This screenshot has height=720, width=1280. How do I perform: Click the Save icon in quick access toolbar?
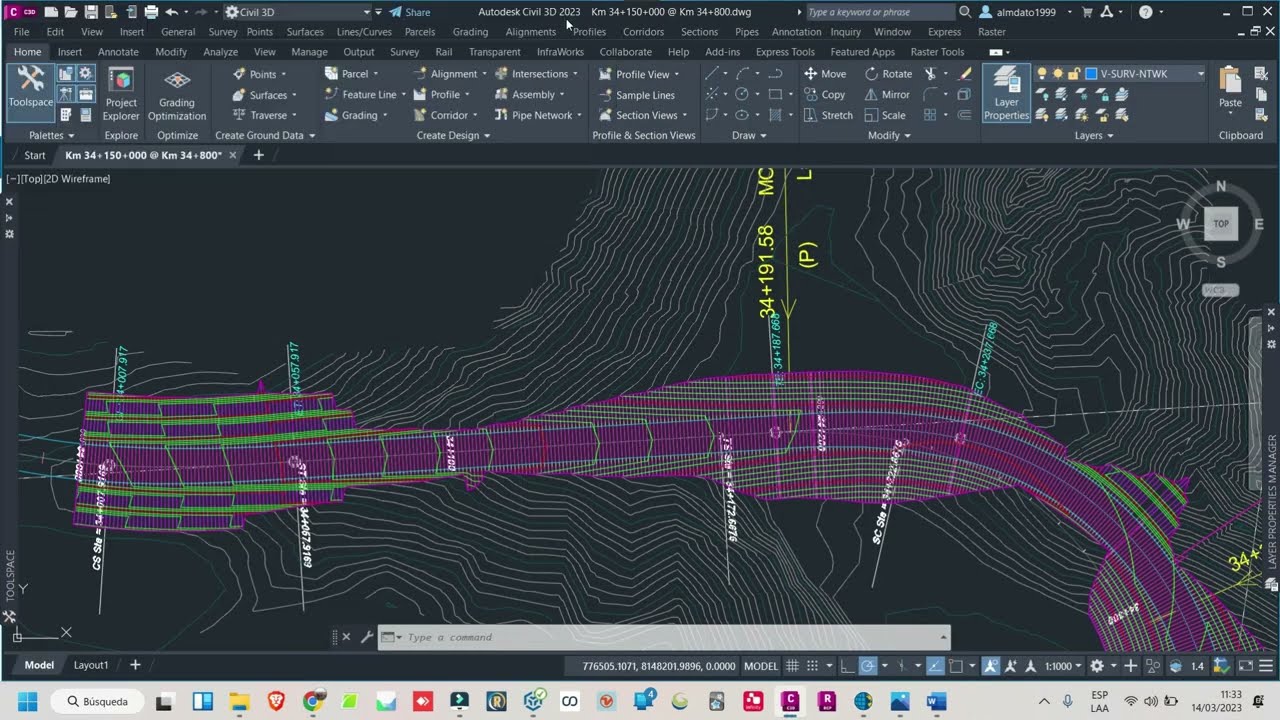coord(91,12)
